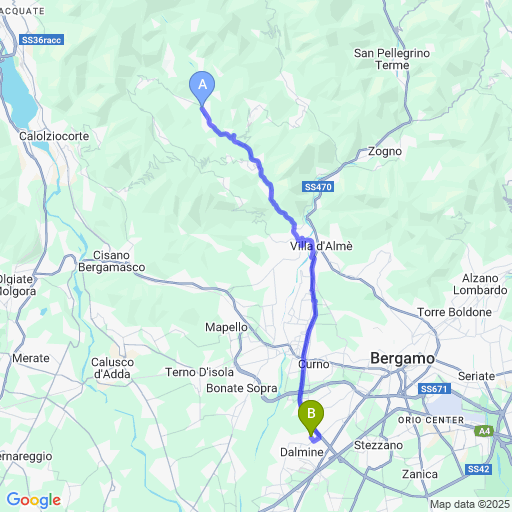Image resolution: width=512 pixels, height=512 pixels.
Task: Click the San Pellegrino Terme label
Action: point(392,59)
